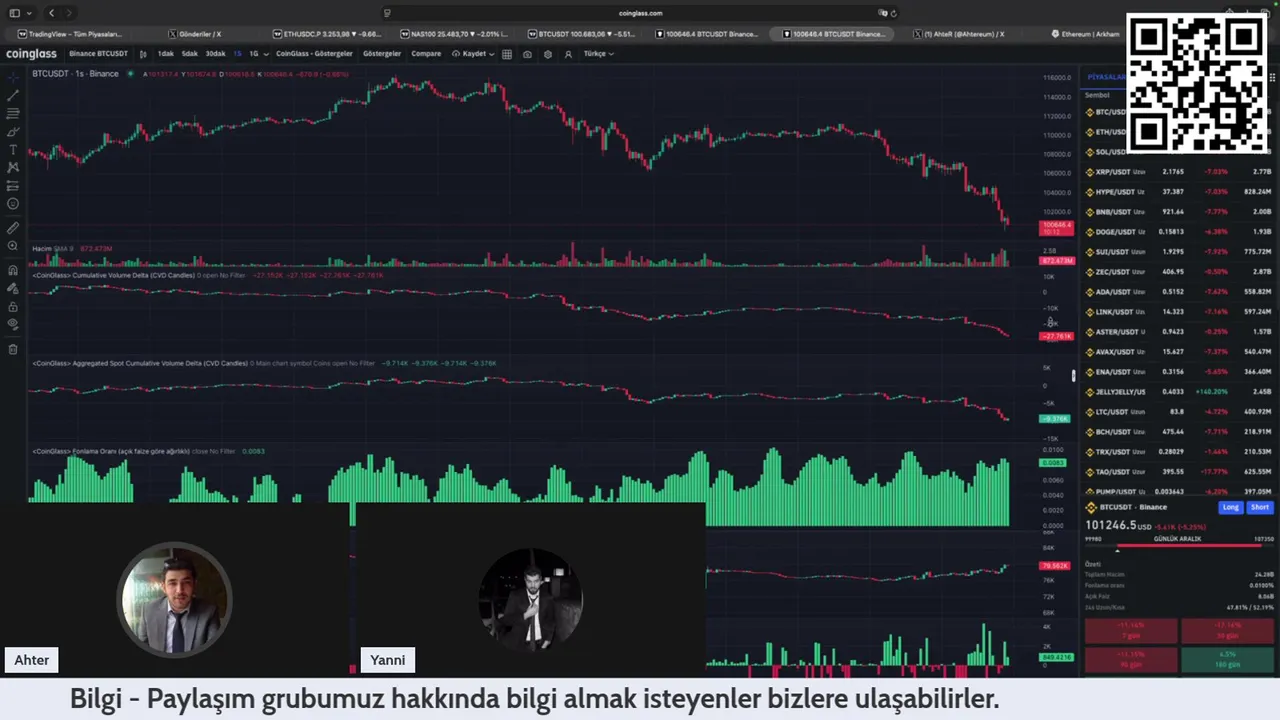This screenshot has height=720, width=1280.
Task: Select ADA/USDT row in watchlist
Action: [x=1179, y=292]
